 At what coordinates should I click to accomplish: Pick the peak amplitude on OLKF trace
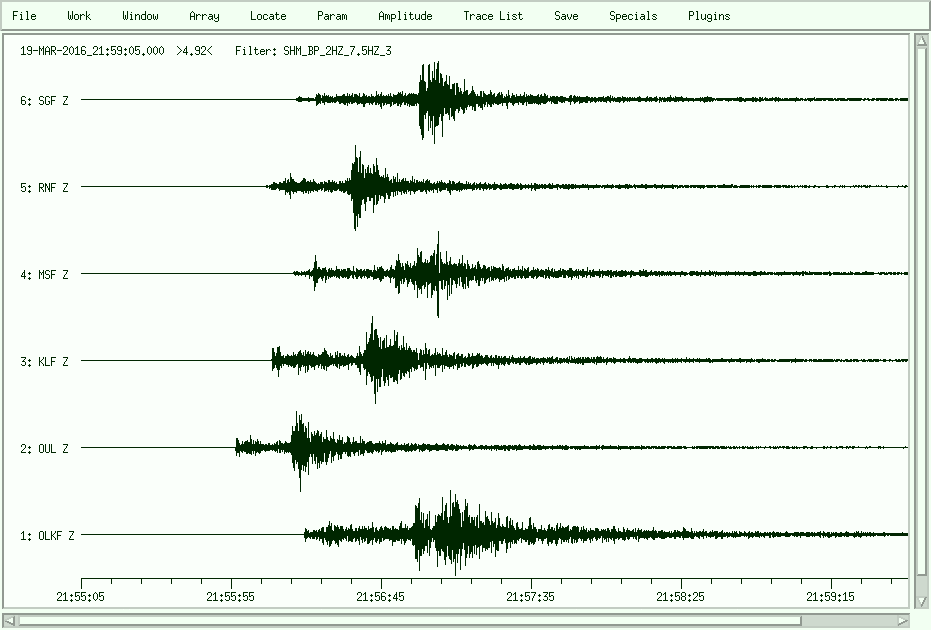click(x=454, y=533)
